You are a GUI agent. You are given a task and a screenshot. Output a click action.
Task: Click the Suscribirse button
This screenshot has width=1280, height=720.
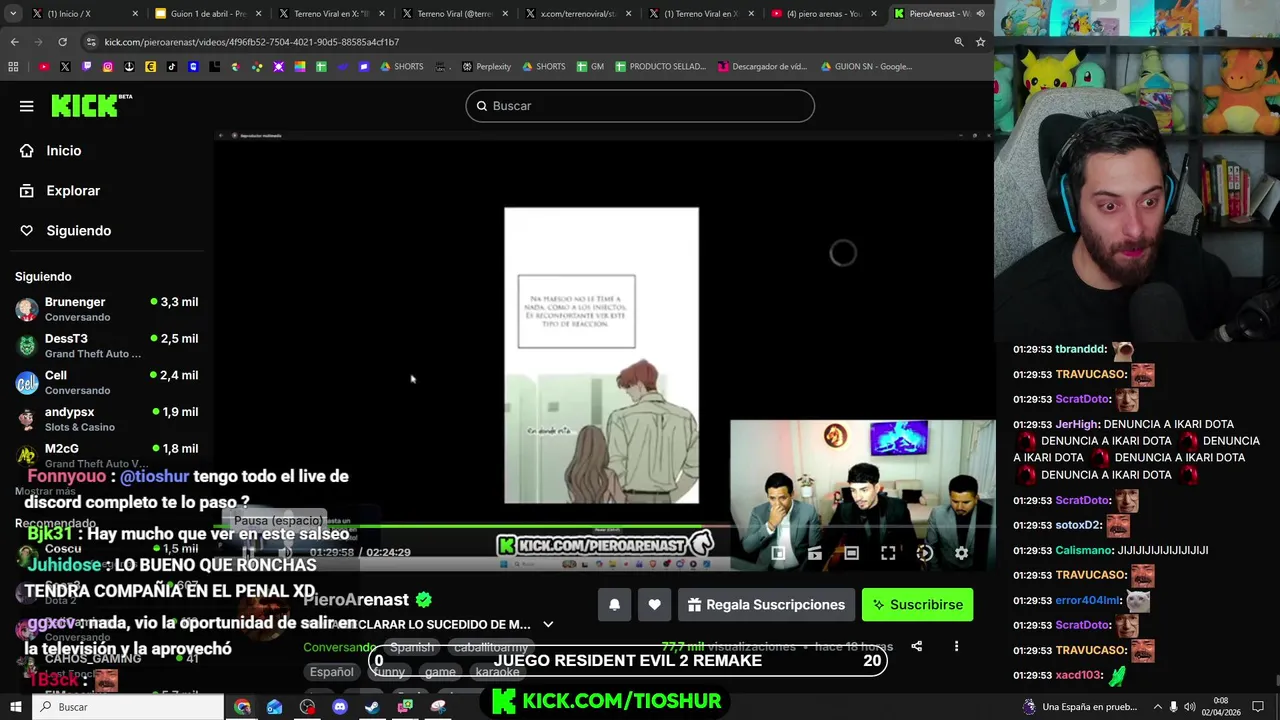point(917,605)
